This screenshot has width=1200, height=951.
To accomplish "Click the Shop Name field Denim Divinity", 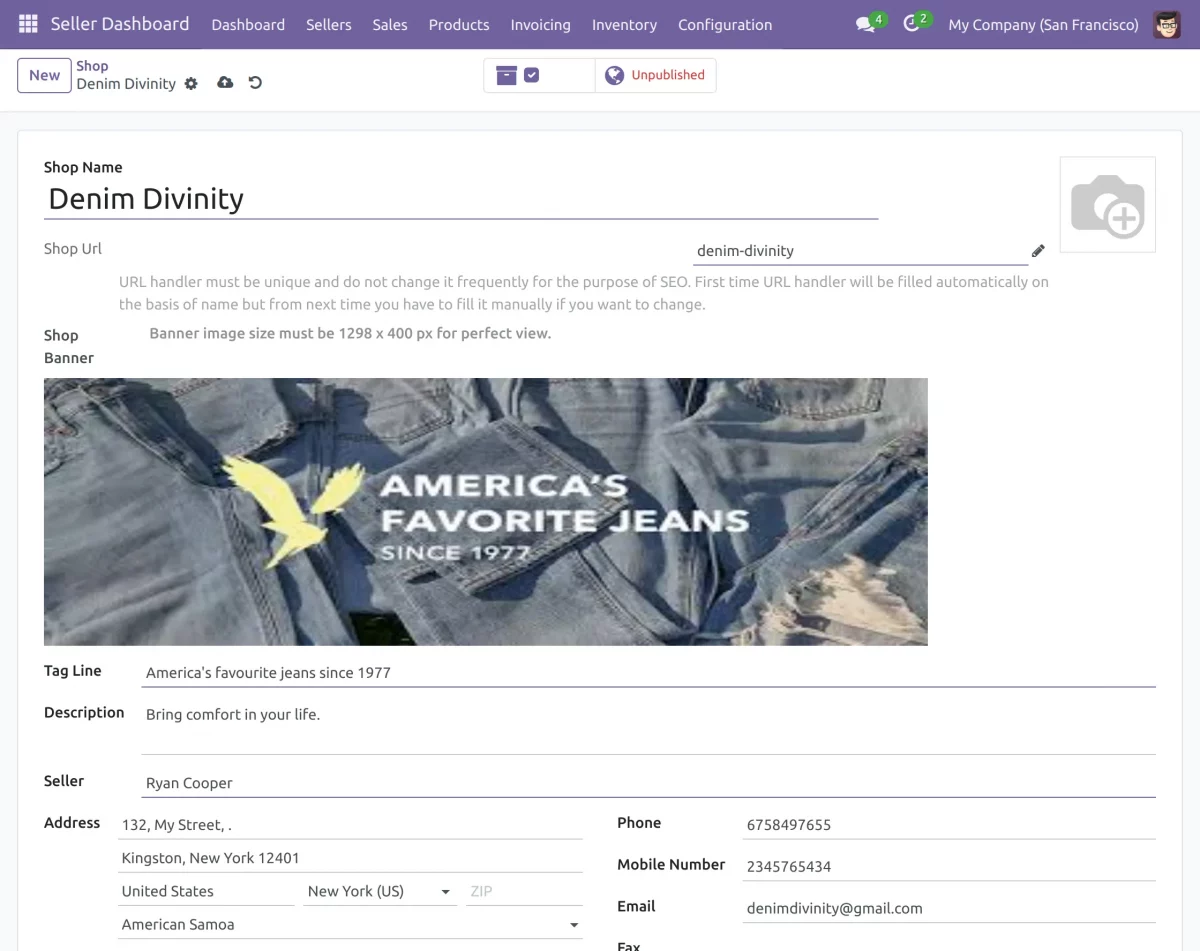I will click(461, 199).
